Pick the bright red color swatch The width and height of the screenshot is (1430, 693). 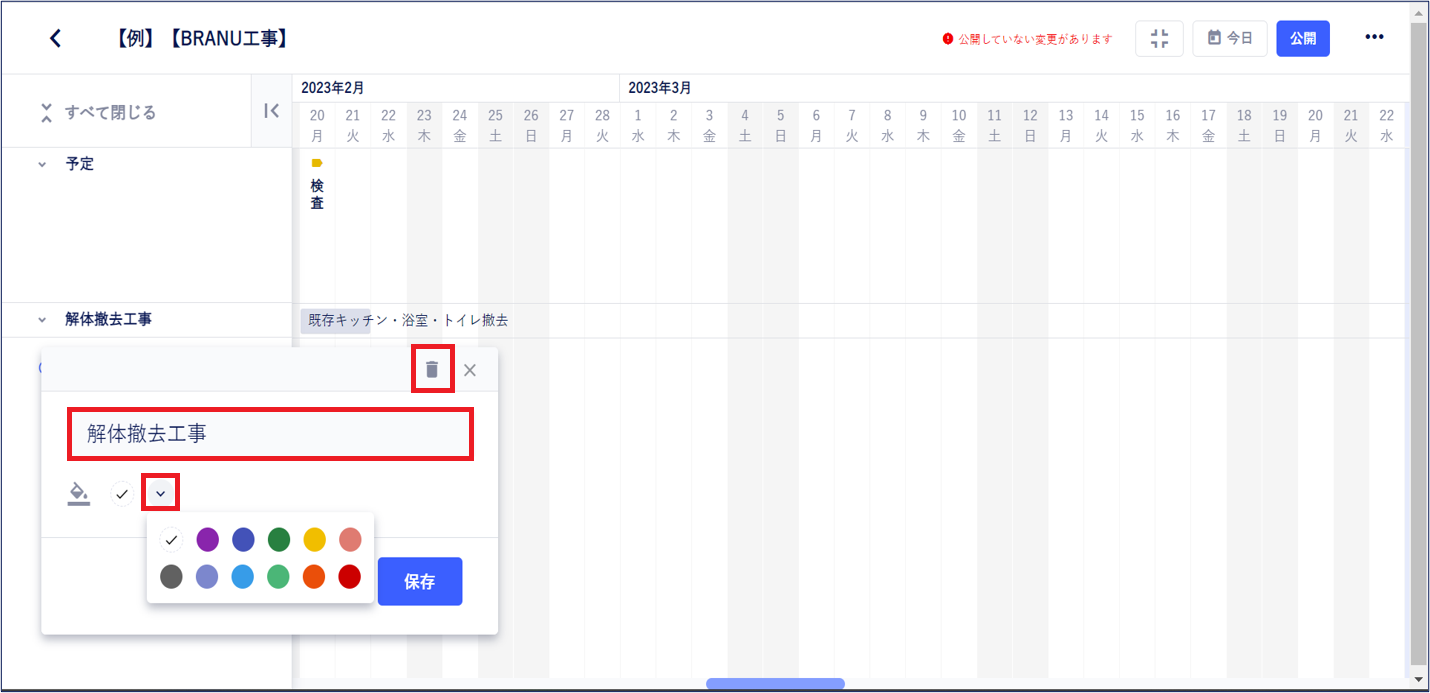click(x=349, y=577)
